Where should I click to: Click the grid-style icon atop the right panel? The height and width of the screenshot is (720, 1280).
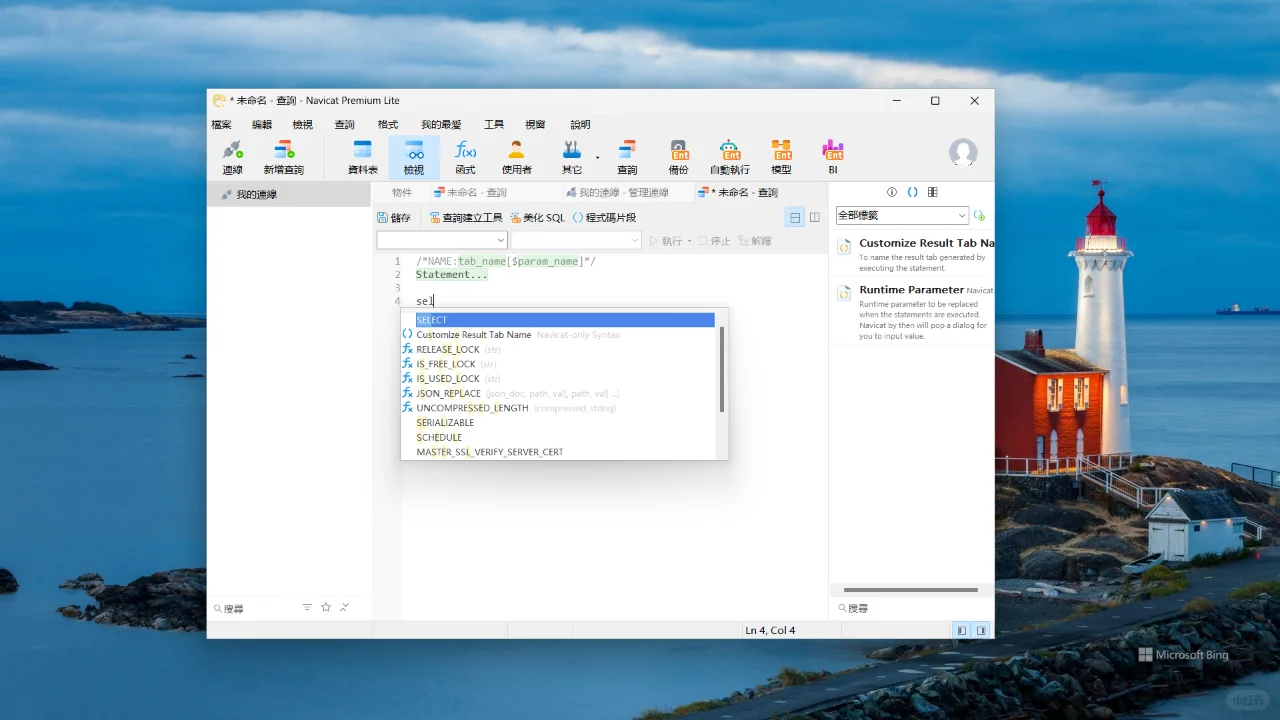pyautogui.click(x=932, y=192)
